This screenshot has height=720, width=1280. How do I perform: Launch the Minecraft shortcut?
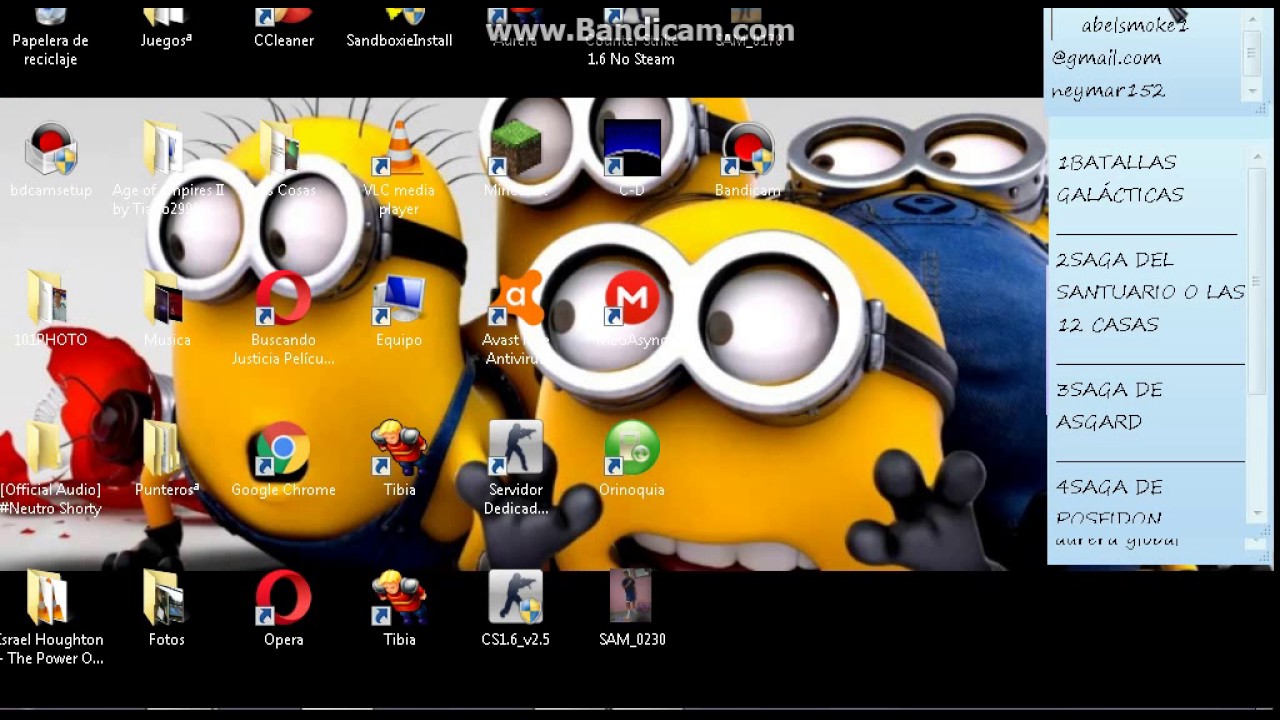tap(516, 160)
